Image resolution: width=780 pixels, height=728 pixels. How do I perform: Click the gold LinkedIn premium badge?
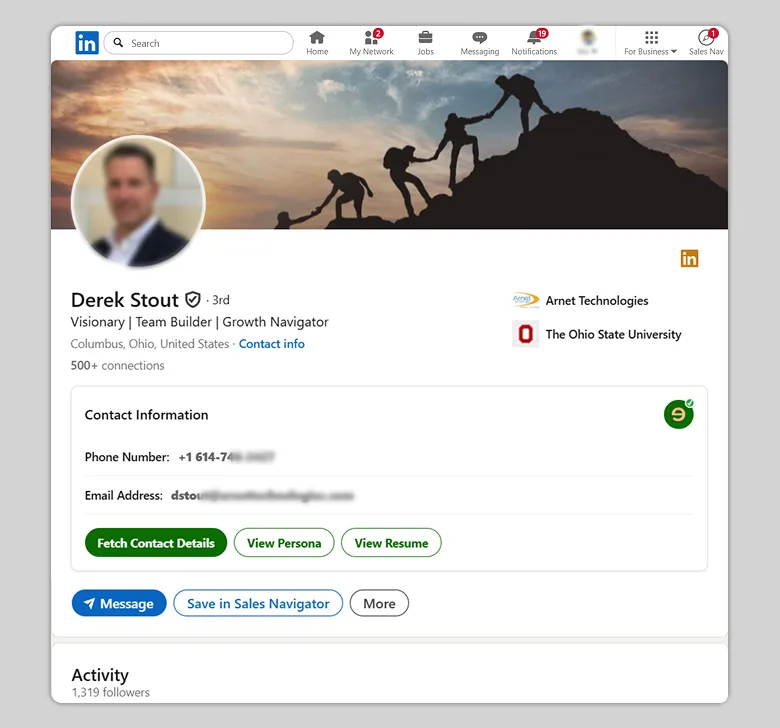pyautogui.click(x=689, y=259)
